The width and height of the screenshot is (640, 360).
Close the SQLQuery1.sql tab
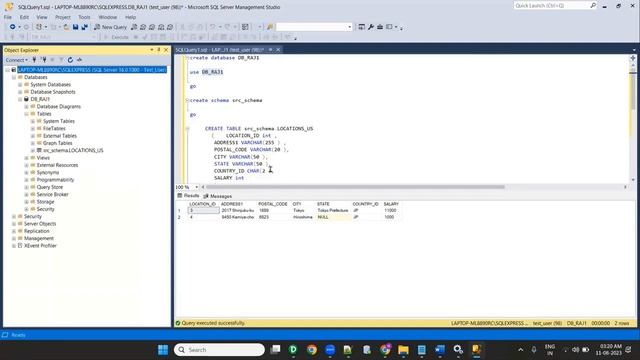coord(278,50)
